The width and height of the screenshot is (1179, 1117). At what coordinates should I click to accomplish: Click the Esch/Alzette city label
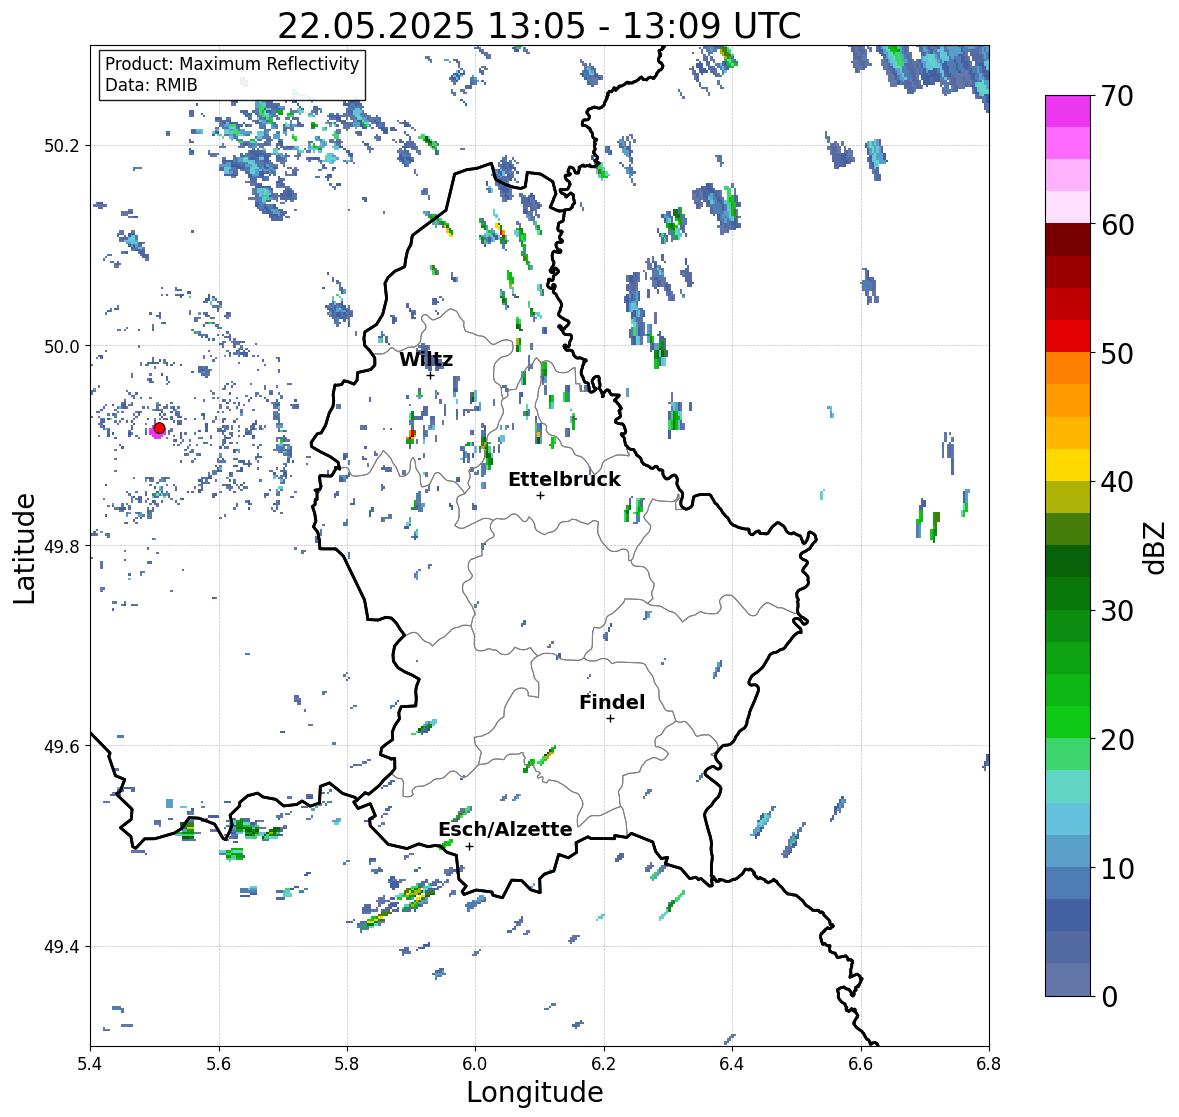(505, 829)
